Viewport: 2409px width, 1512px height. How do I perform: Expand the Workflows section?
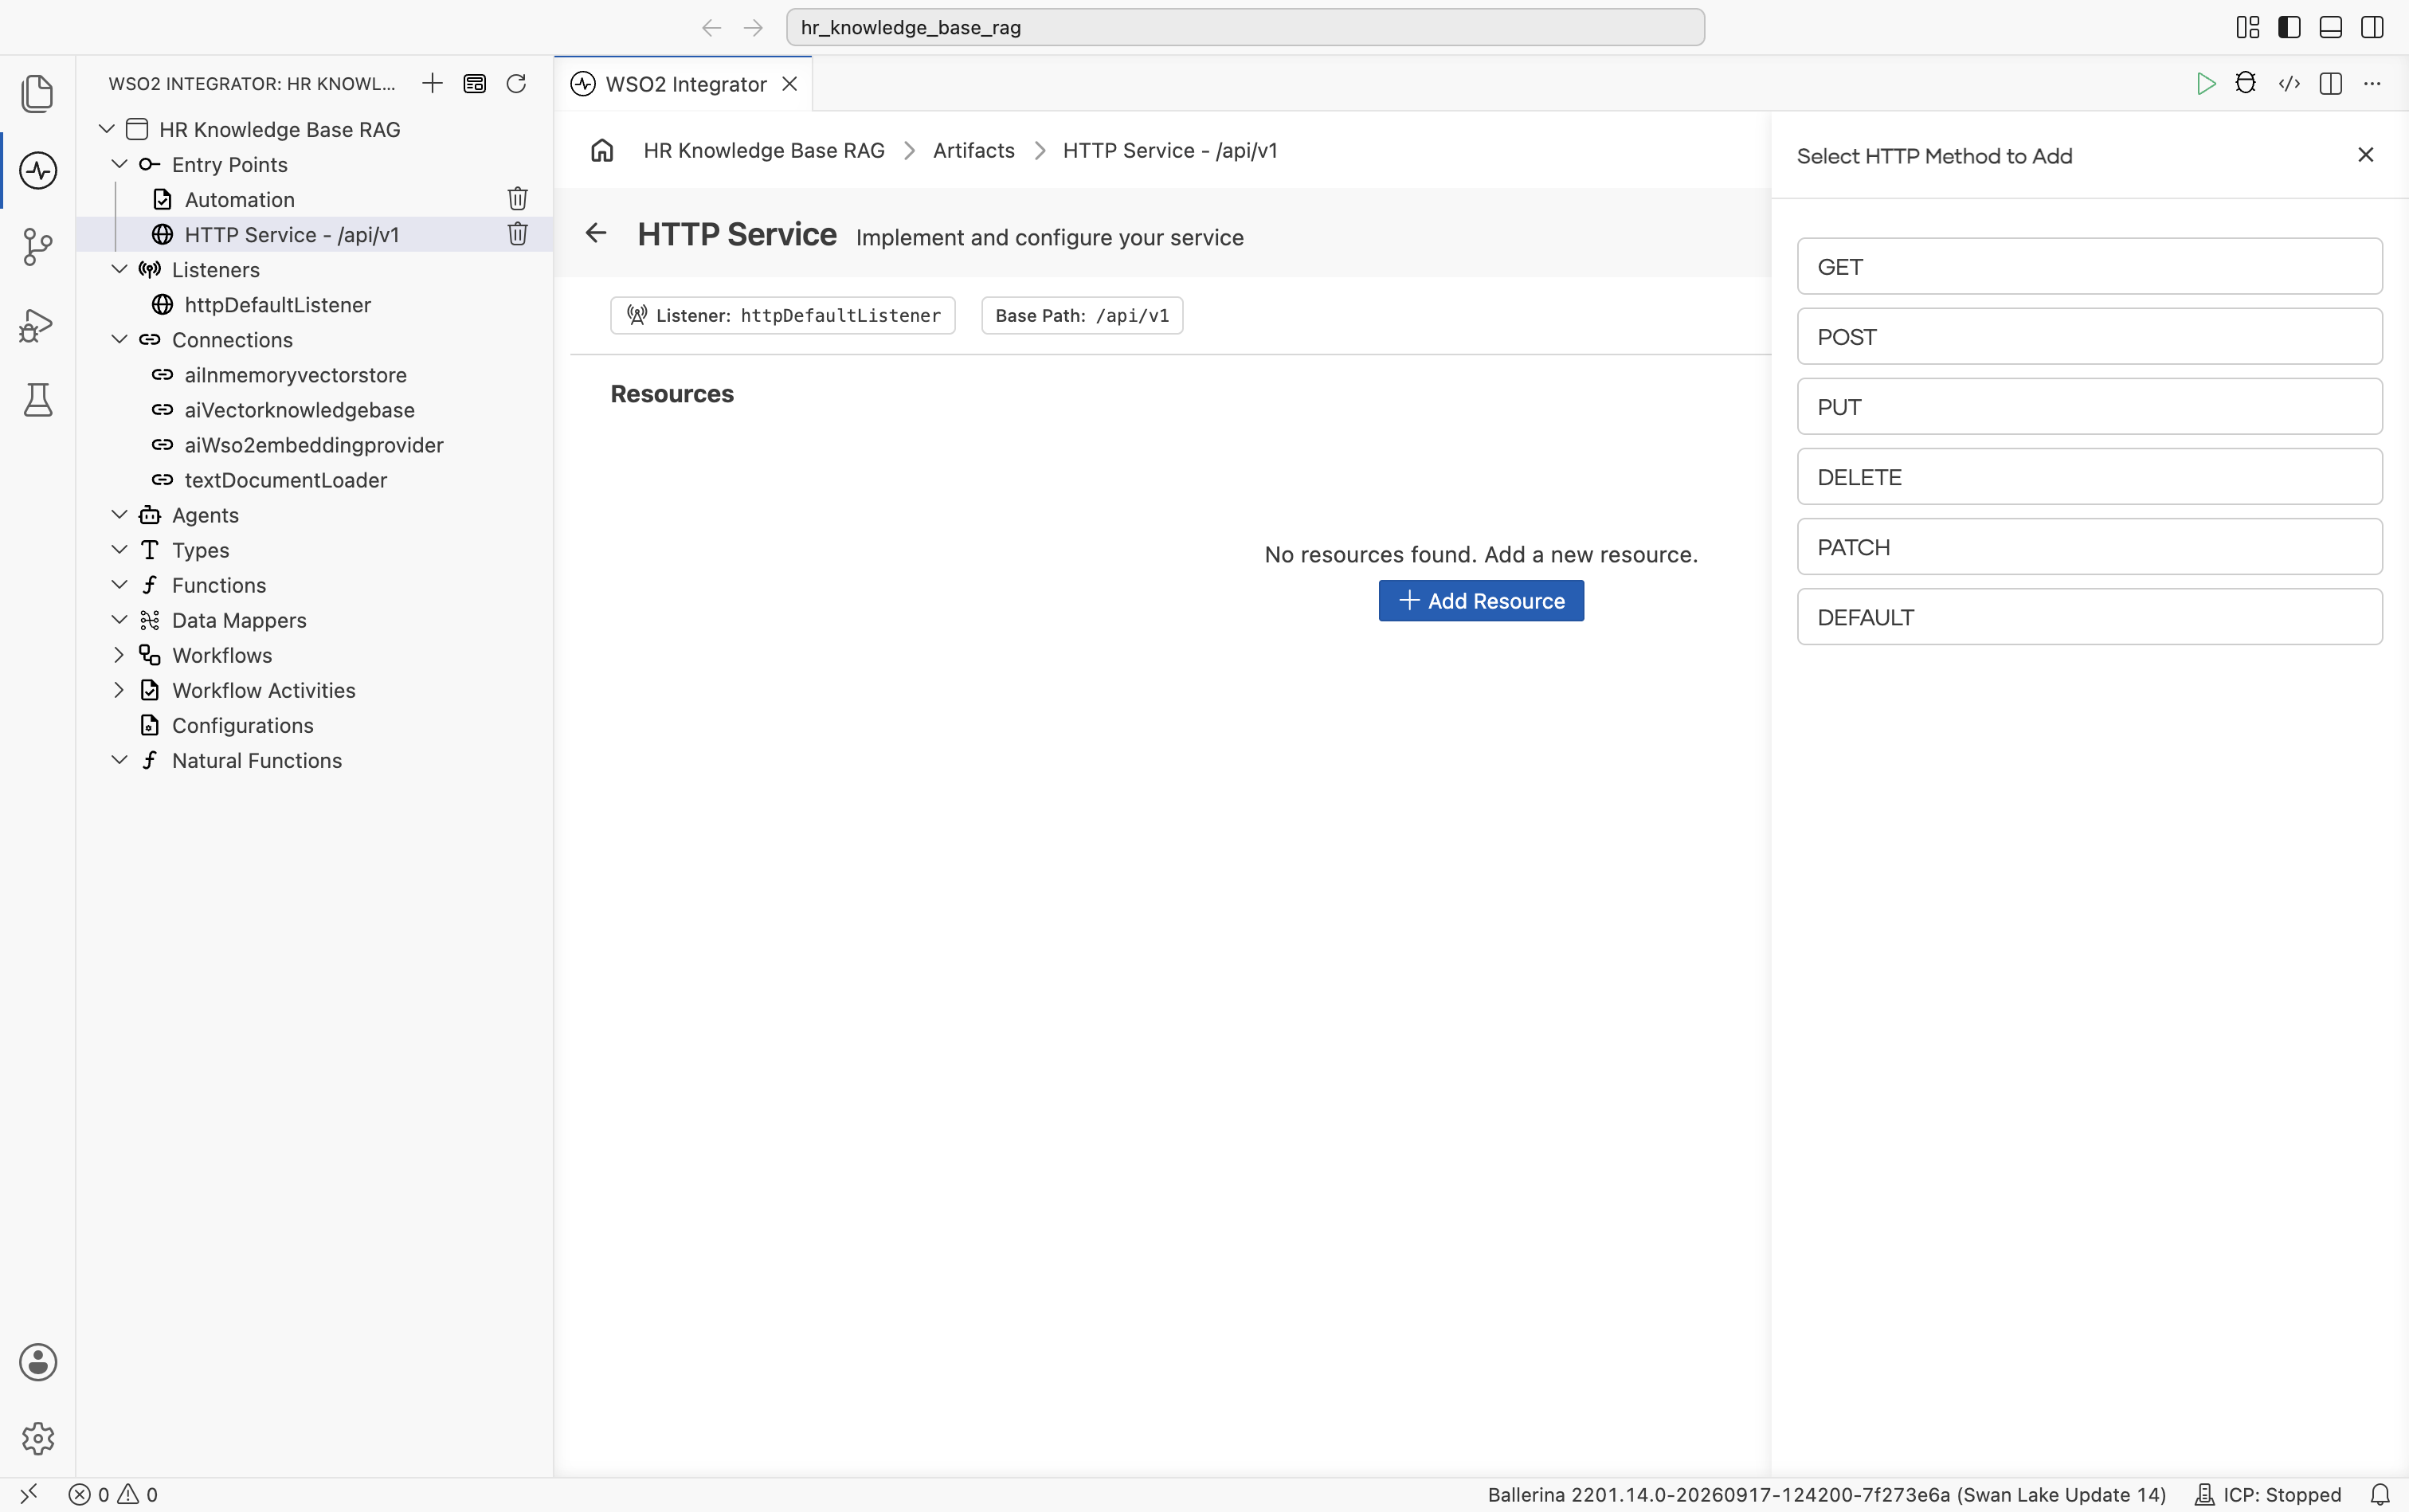tap(119, 655)
